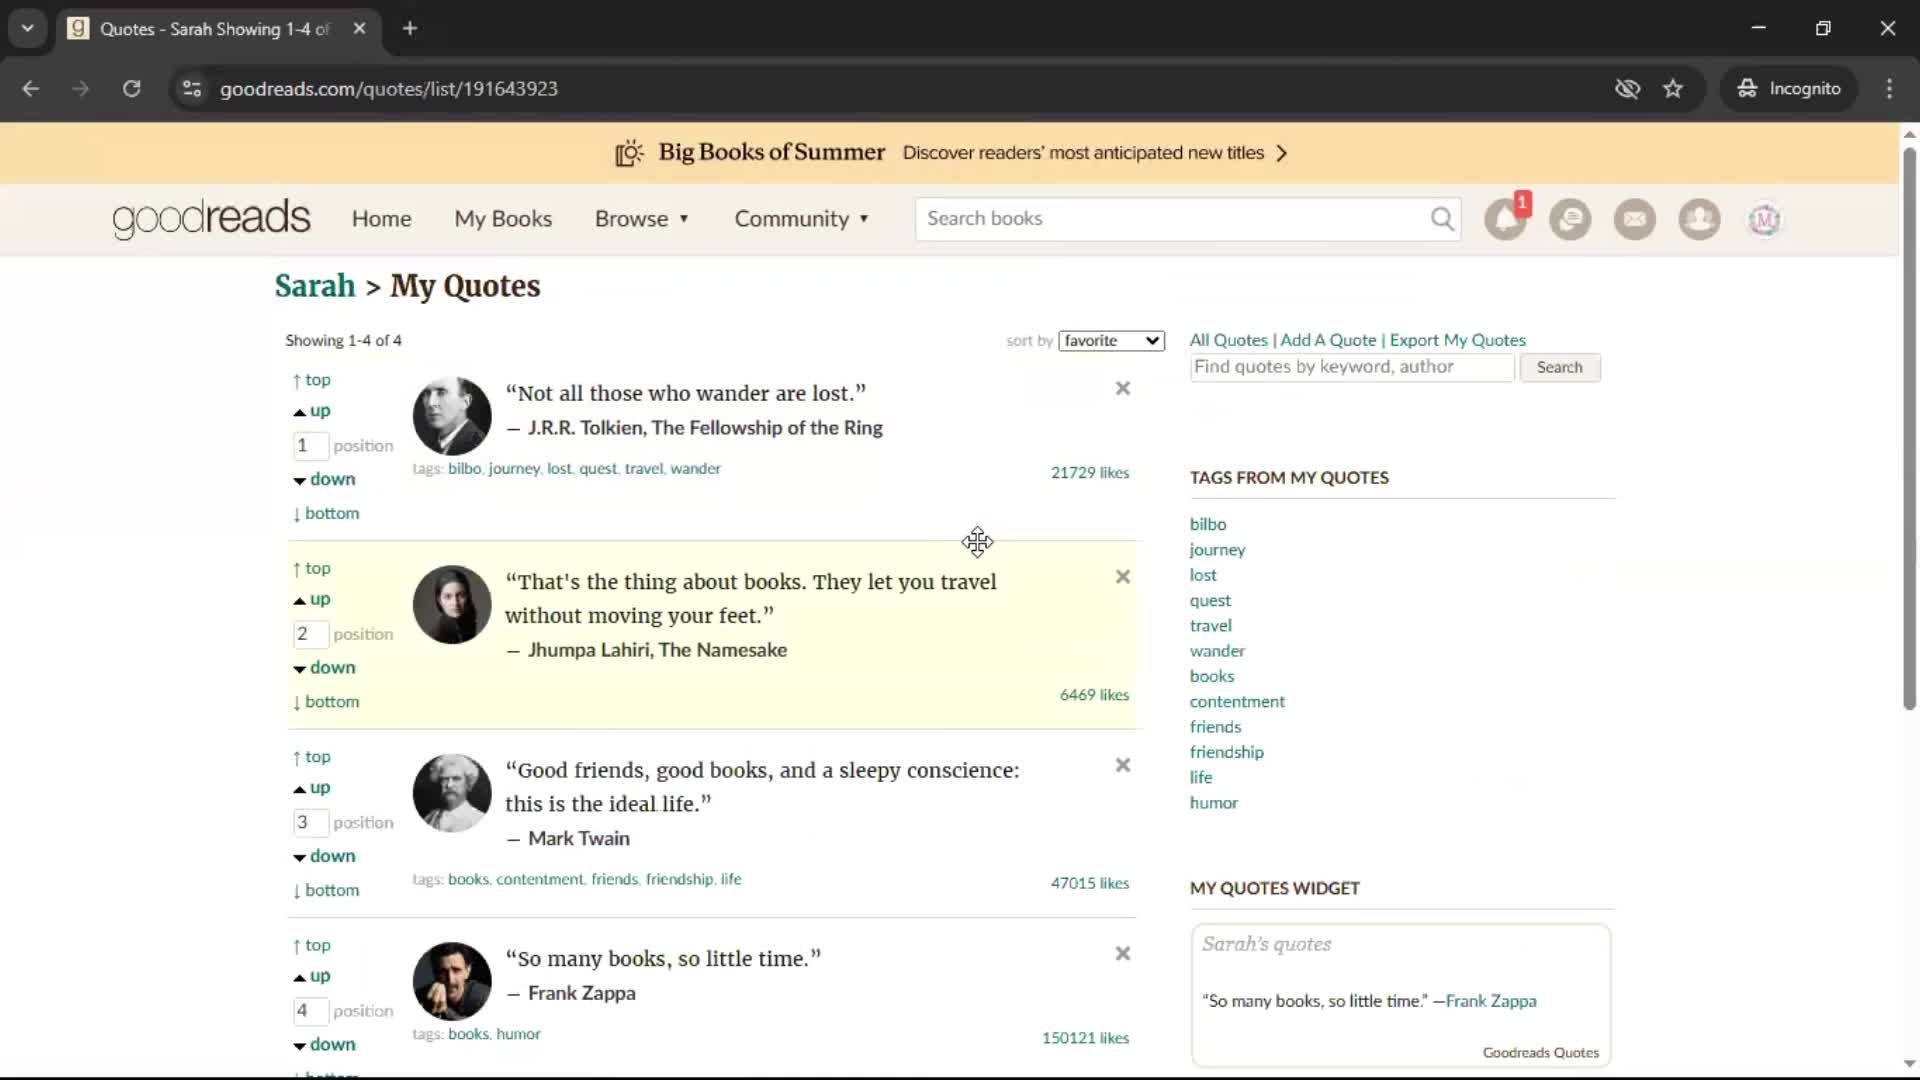The image size is (1920, 1080).
Task: Open the sort by favorite dropdown
Action: [x=1111, y=341]
